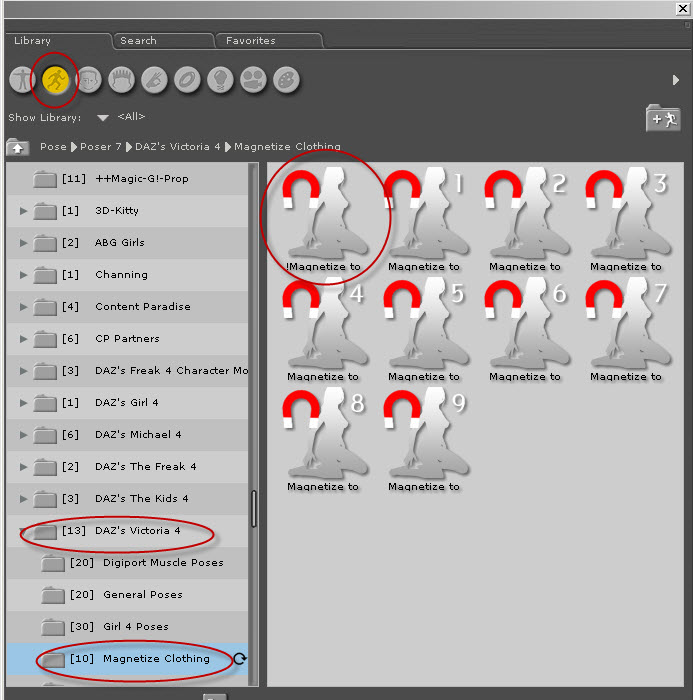The height and width of the screenshot is (700, 693).
Task: Click the folder tree scrollbar handle
Action: (254, 509)
